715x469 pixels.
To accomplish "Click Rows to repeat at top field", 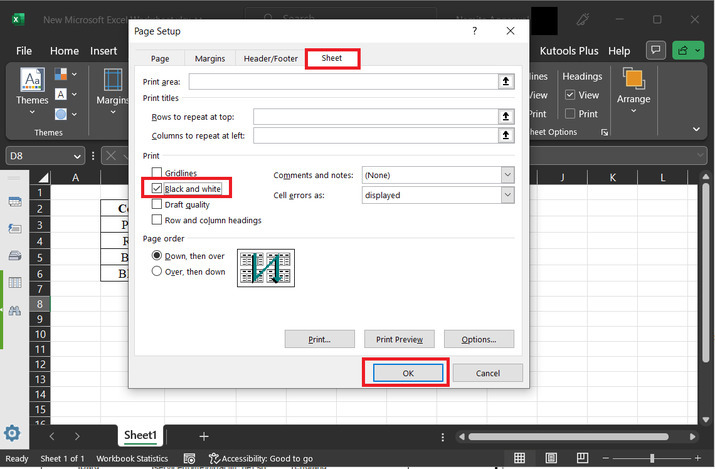I will (376, 117).
